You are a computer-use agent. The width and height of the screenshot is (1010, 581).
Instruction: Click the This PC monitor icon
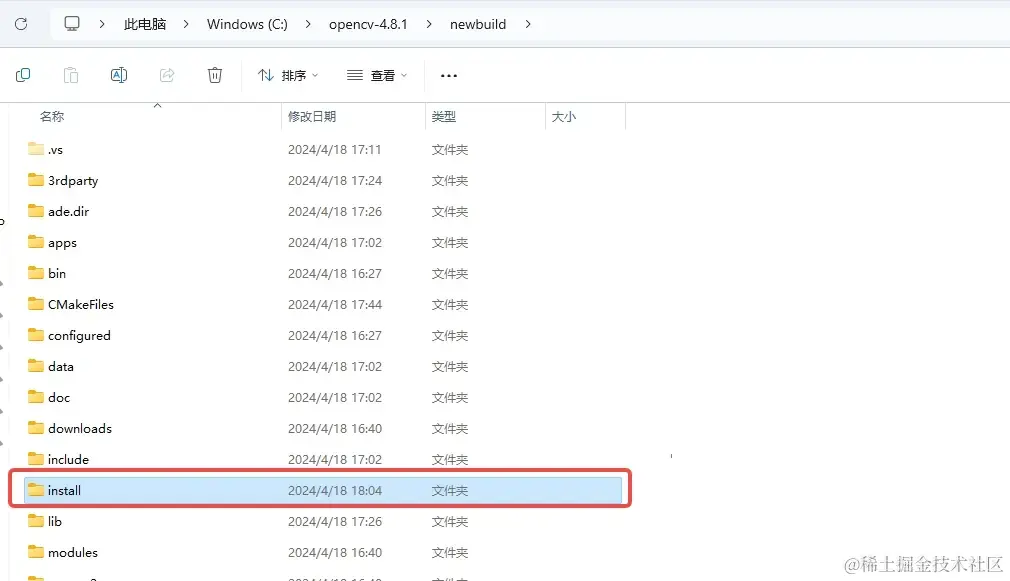coord(71,24)
